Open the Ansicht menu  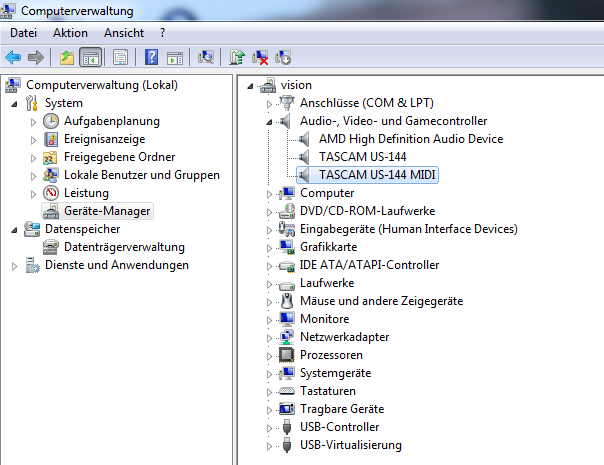(x=124, y=33)
